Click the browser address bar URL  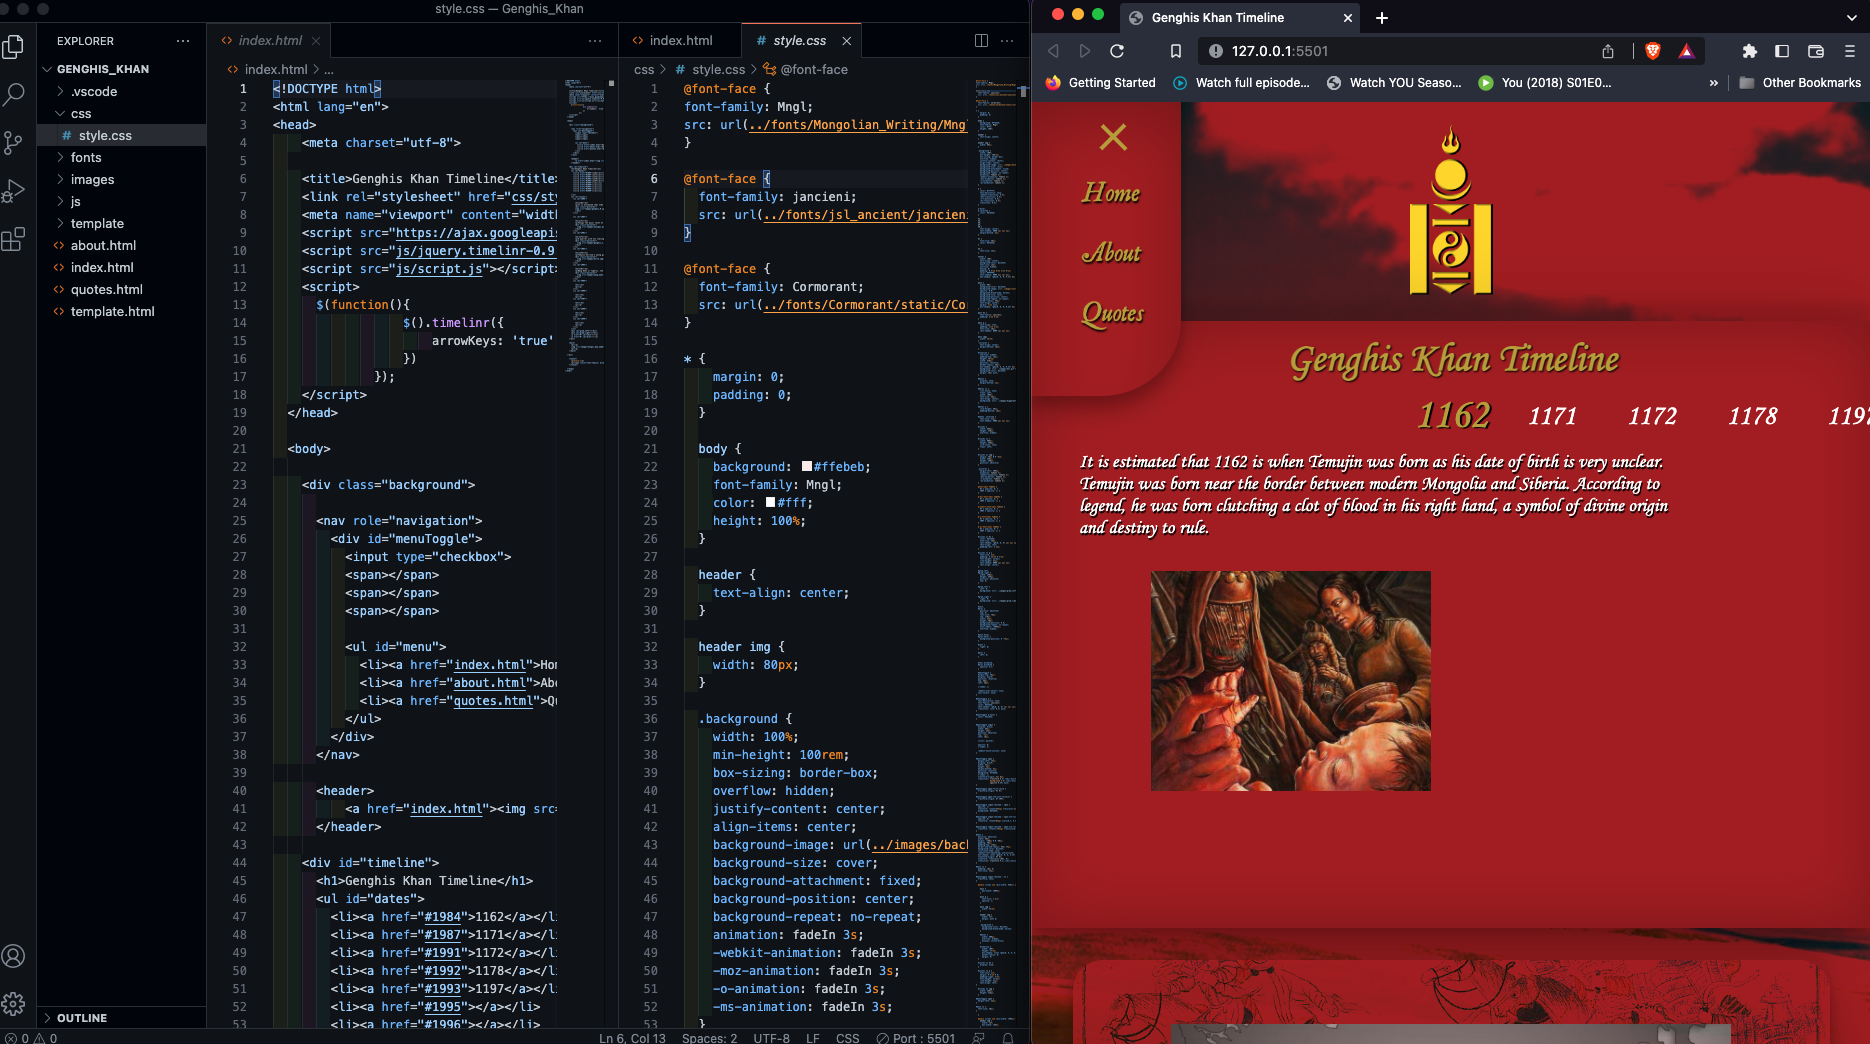point(1280,51)
